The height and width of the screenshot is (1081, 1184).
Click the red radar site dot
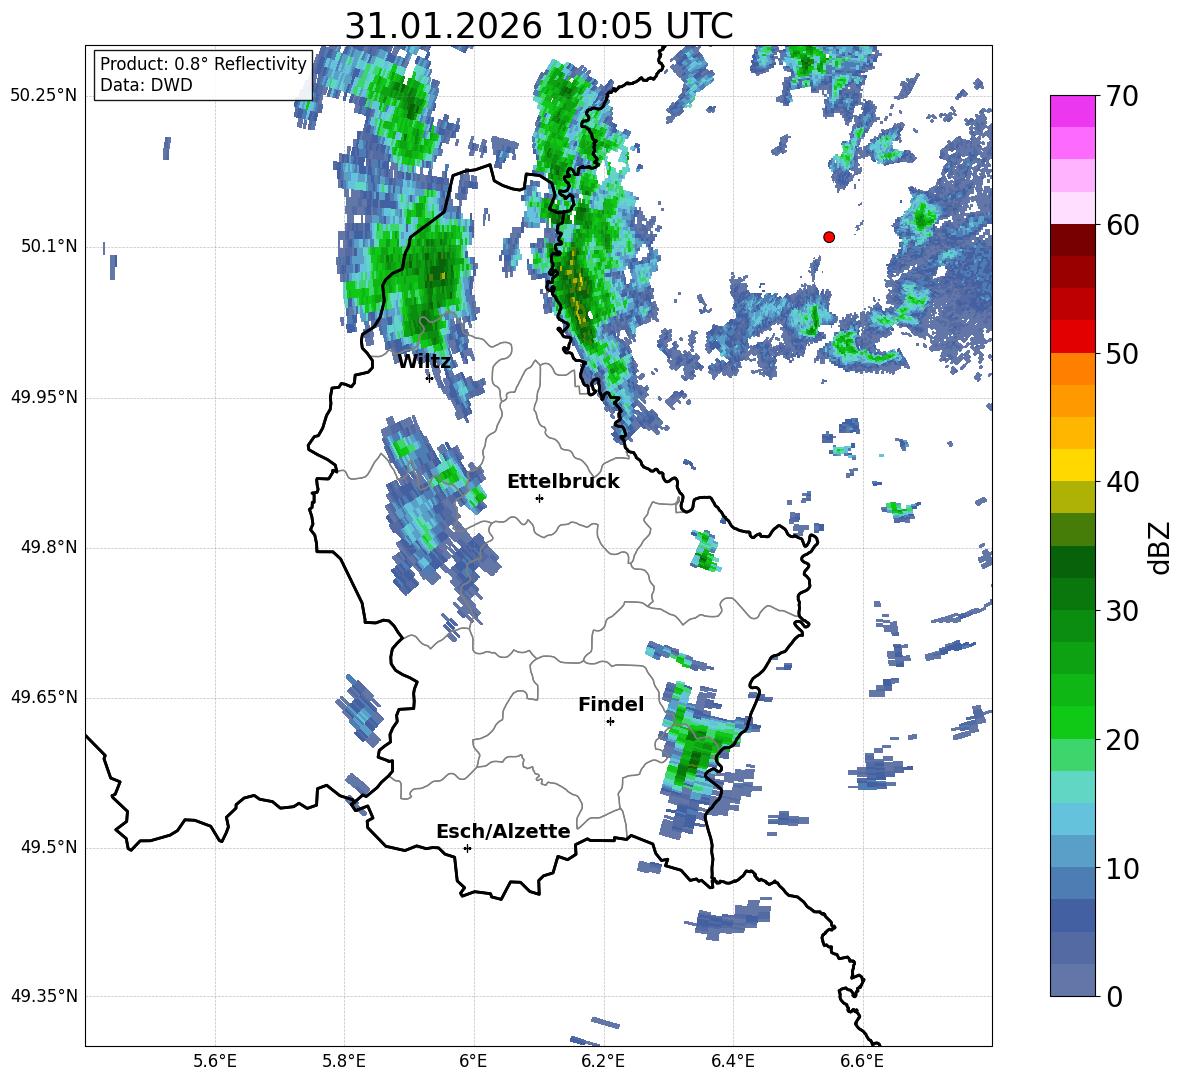point(829,237)
